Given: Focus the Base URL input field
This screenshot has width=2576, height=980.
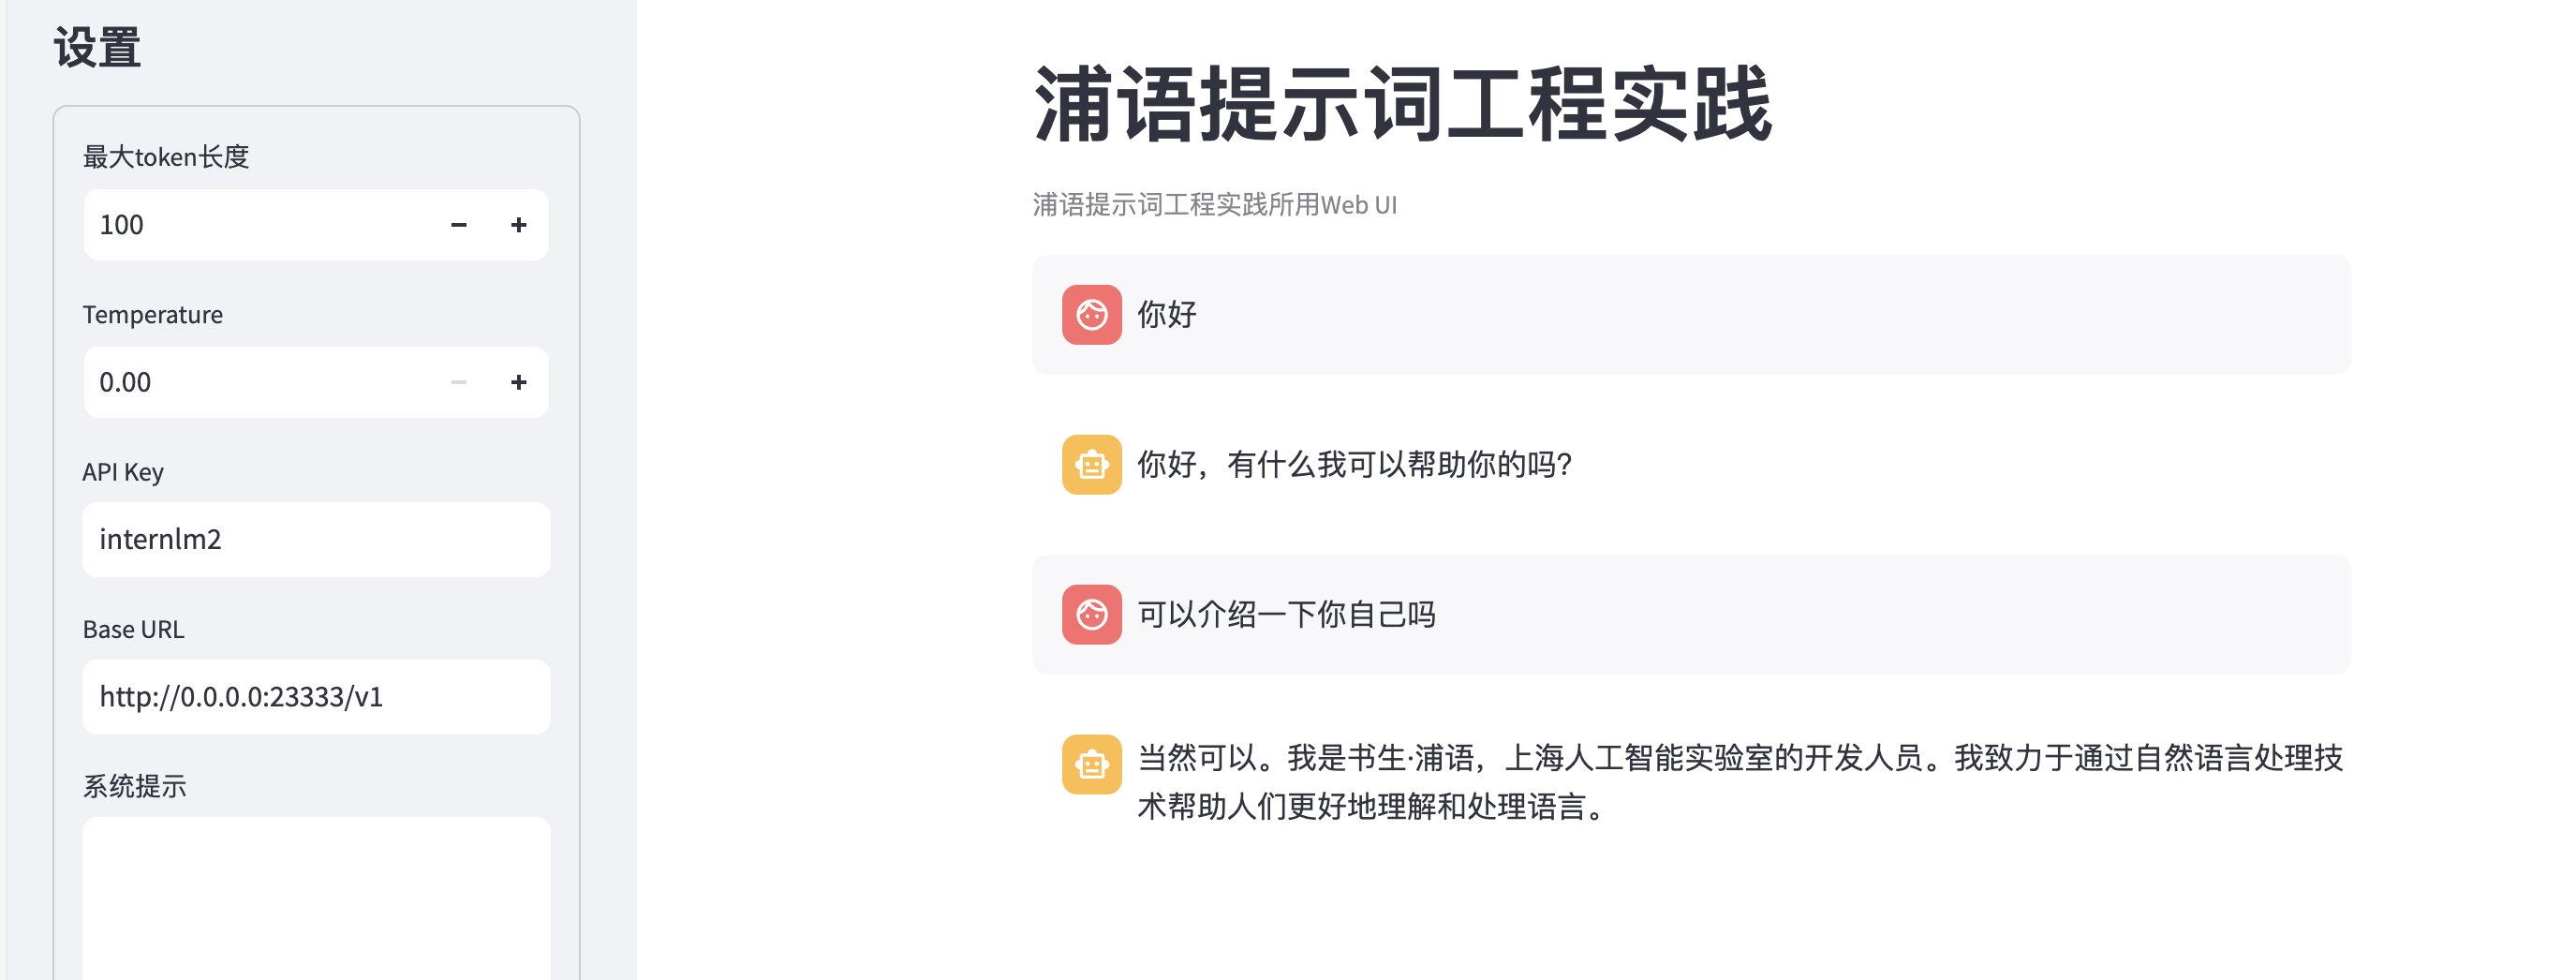Looking at the screenshot, I should point(316,697).
